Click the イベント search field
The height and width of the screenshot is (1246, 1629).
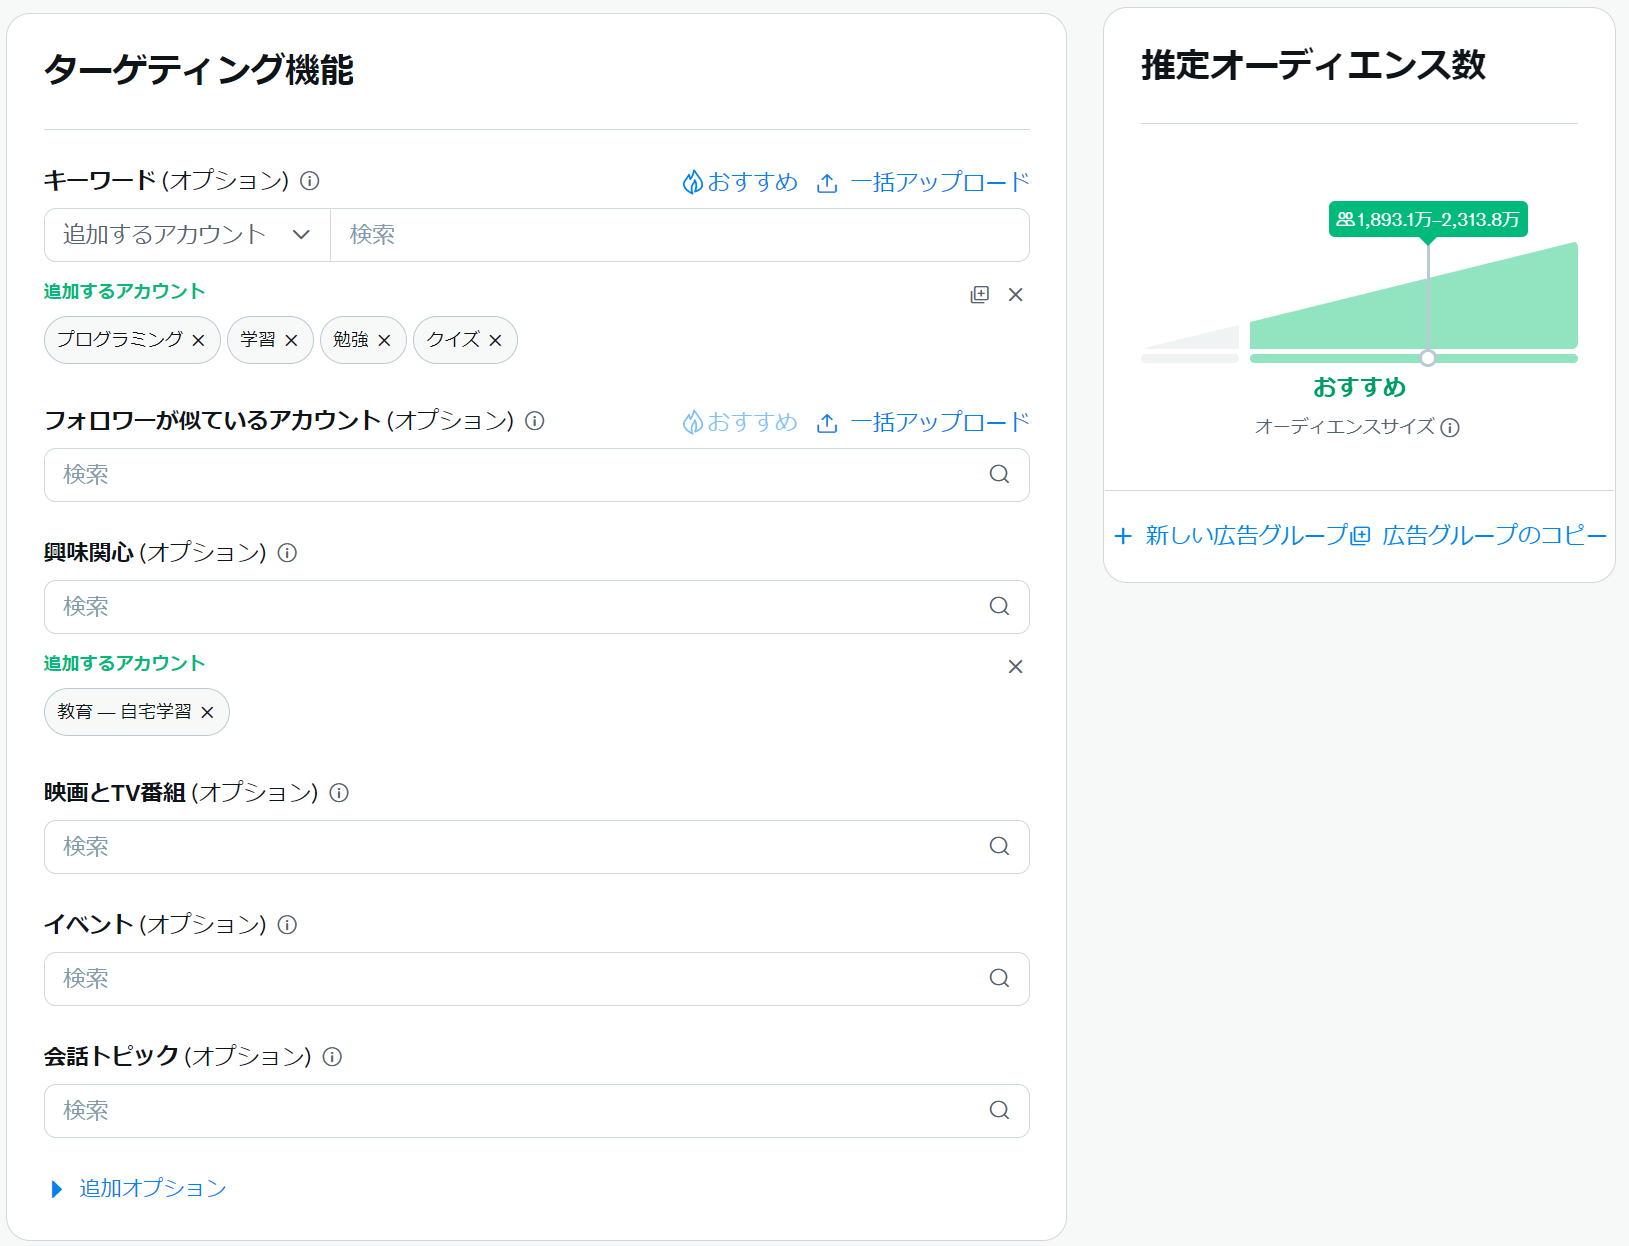(537, 979)
